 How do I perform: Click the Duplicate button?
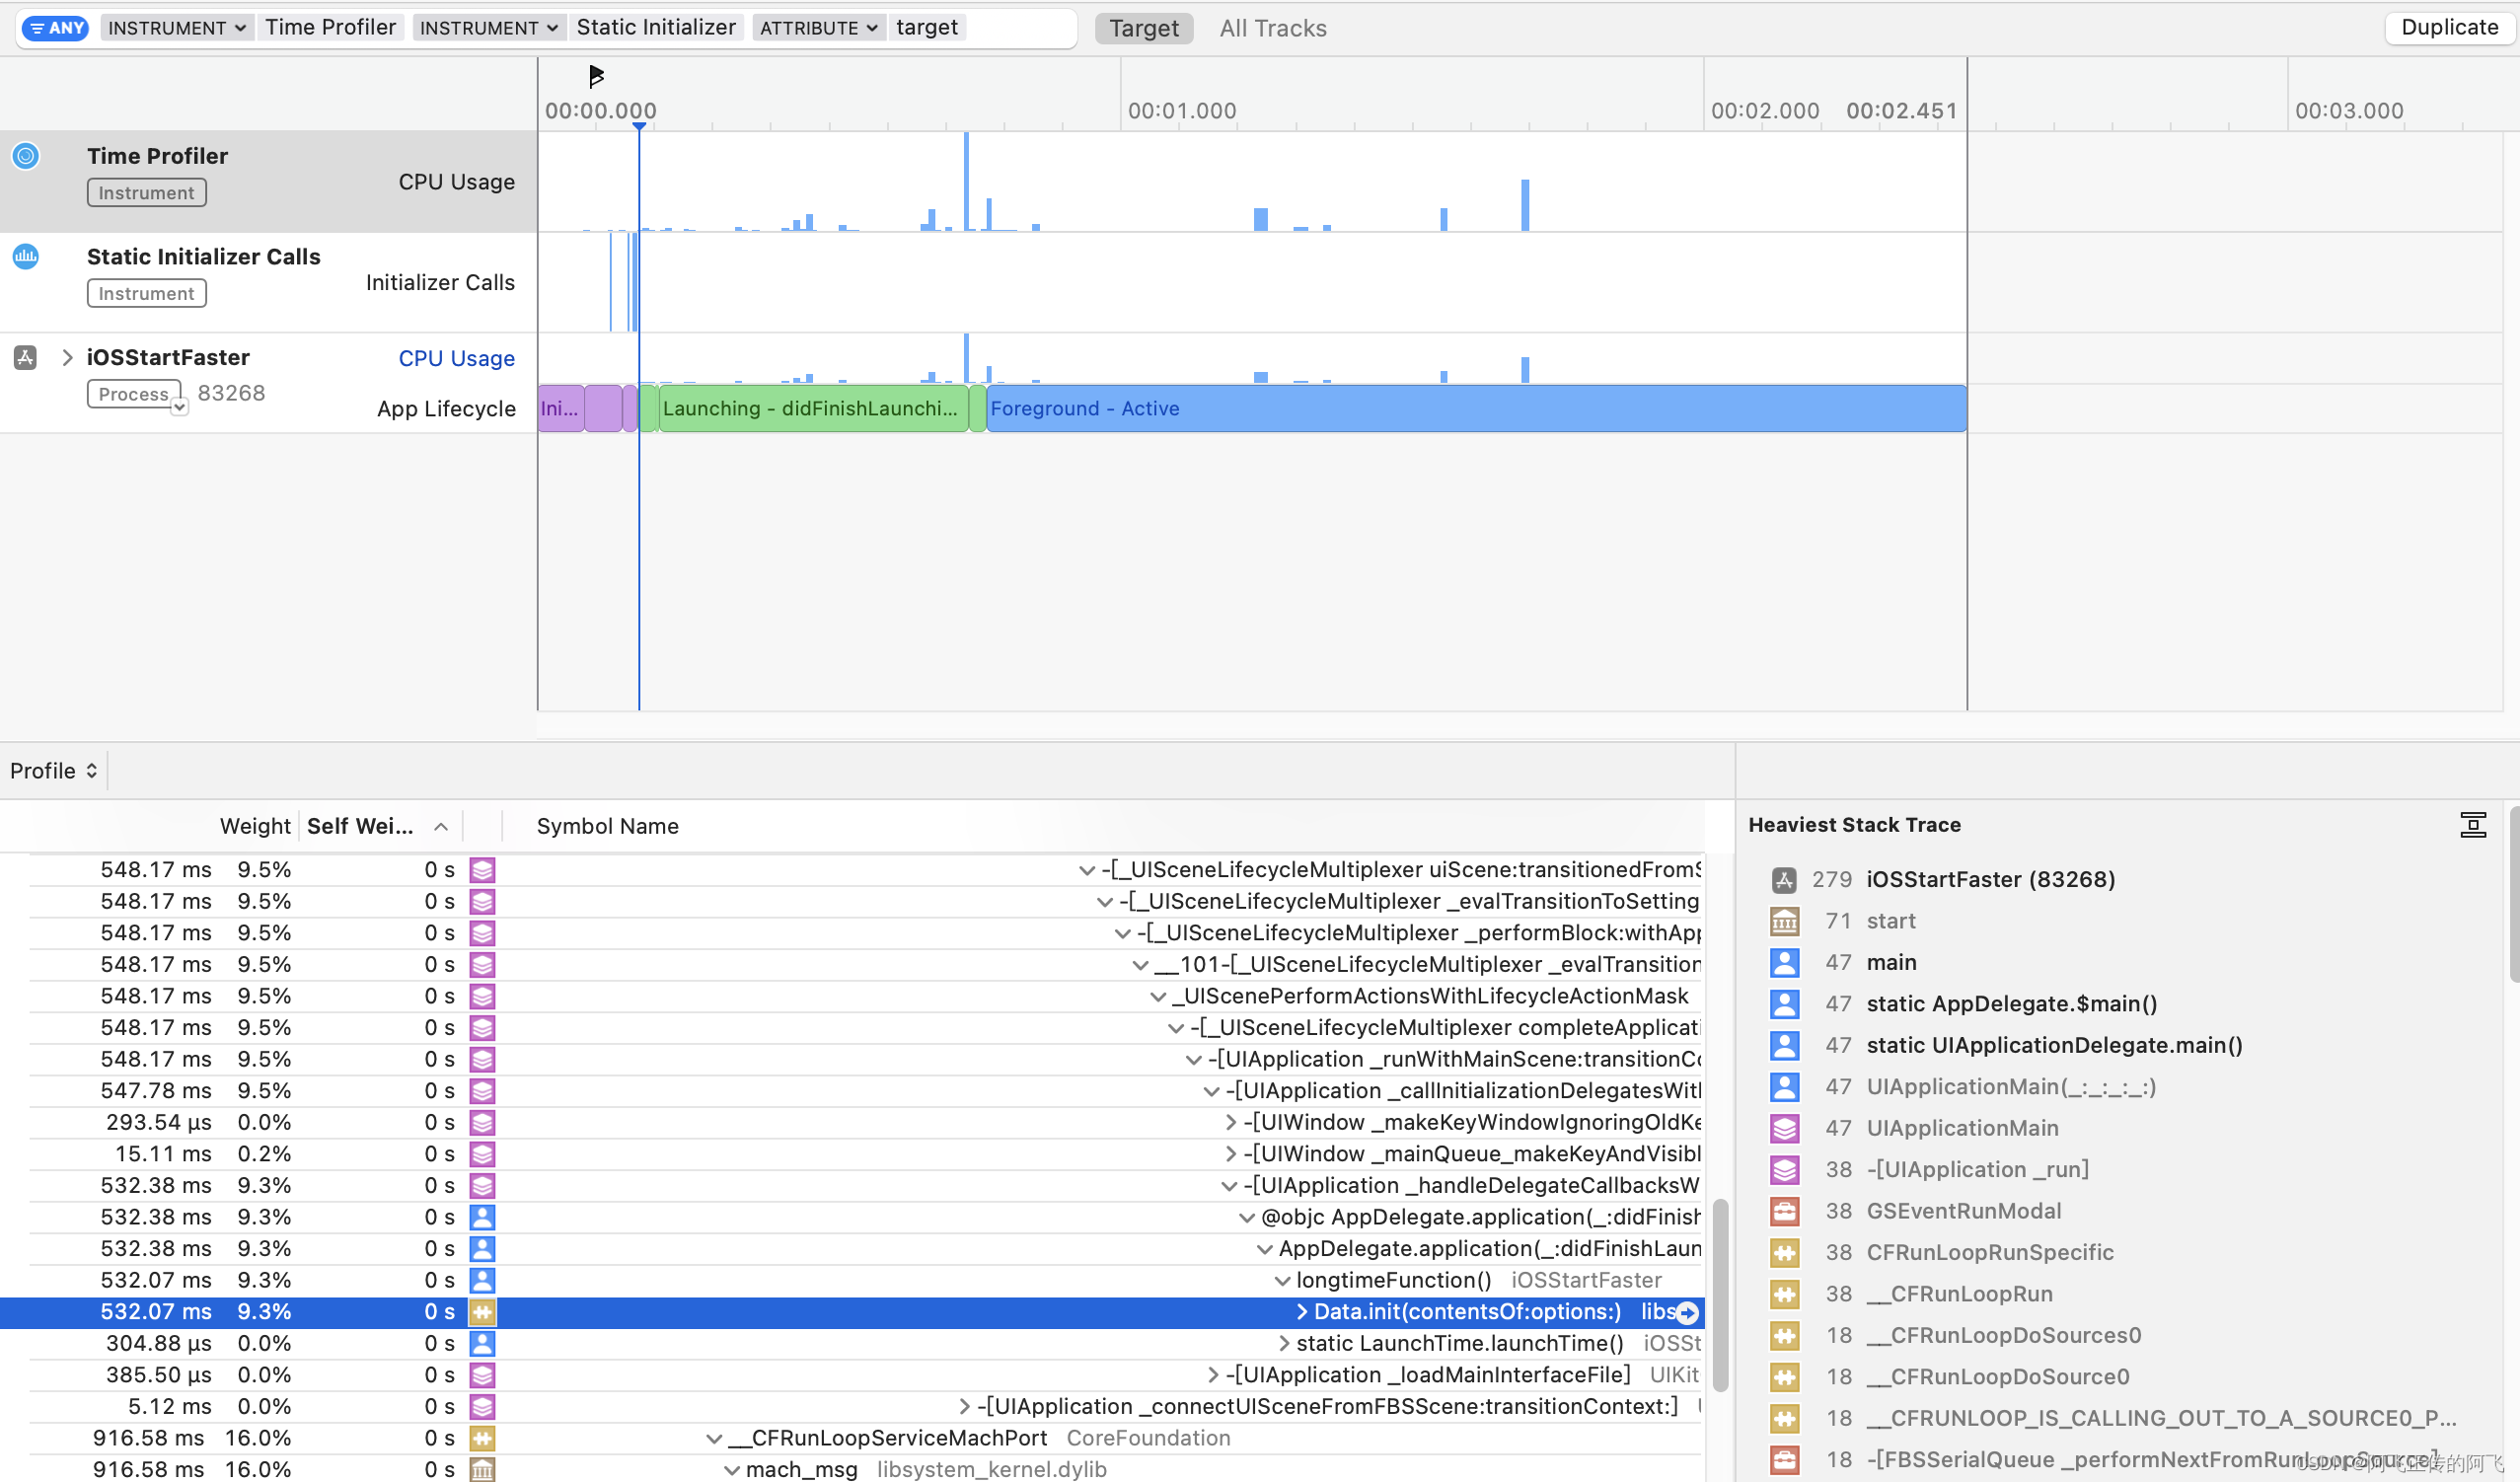point(2449,27)
